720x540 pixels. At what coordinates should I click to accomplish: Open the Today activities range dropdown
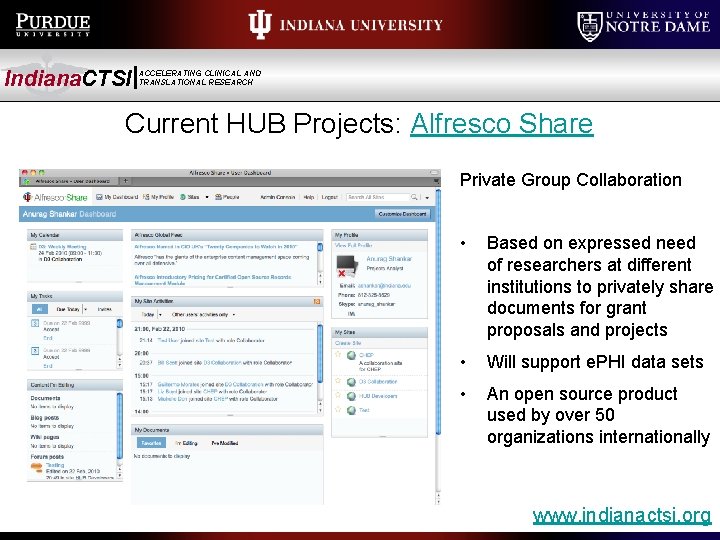(x=151, y=315)
